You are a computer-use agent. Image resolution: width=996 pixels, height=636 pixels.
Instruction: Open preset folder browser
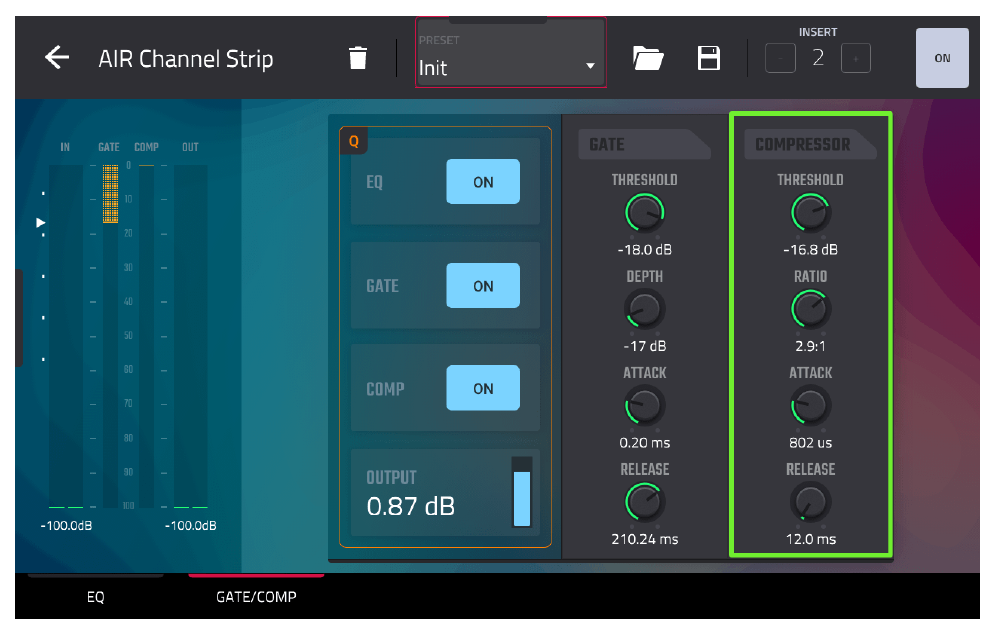click(x=648, y=58)
